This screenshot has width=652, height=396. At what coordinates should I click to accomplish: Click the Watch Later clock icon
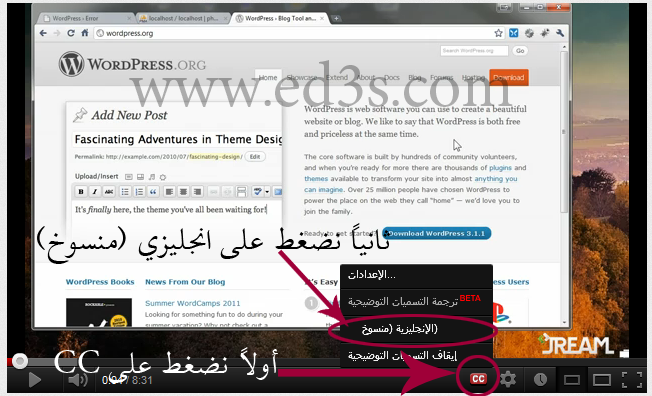(540, 379)
